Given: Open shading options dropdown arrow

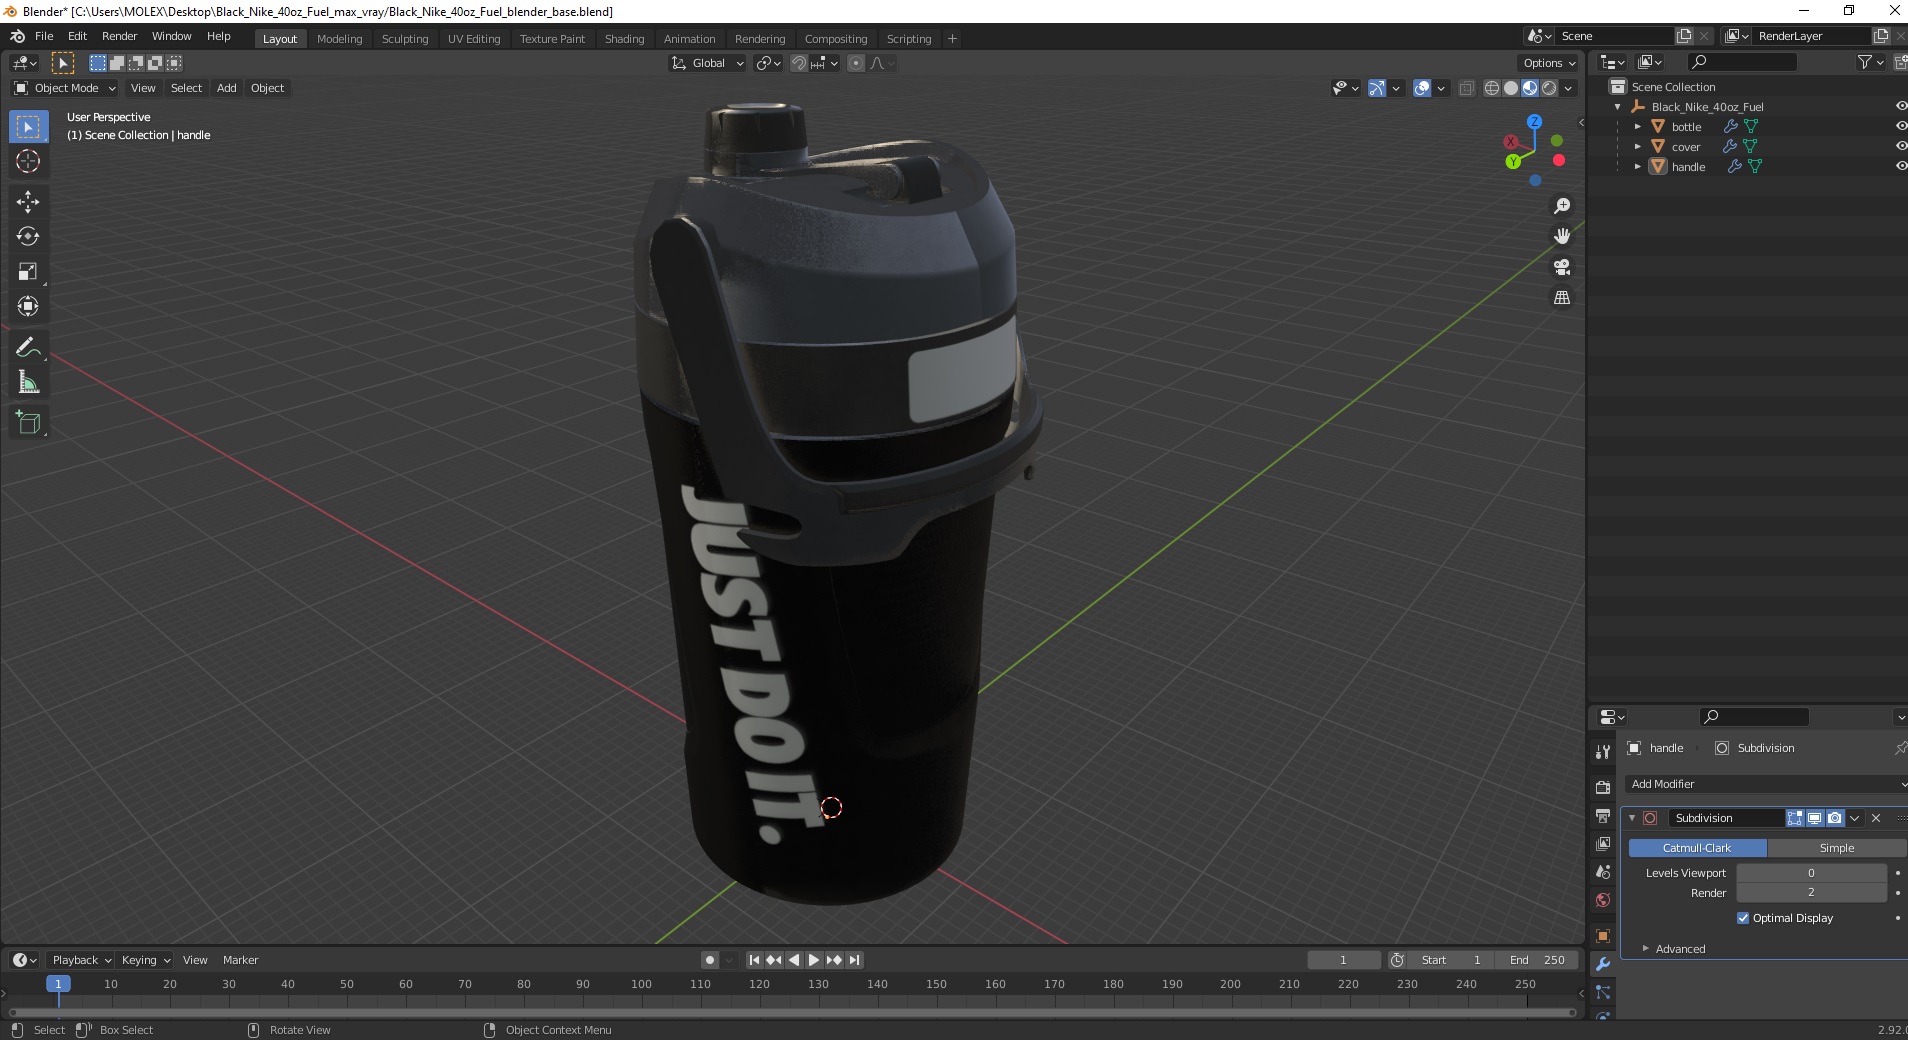Looking at the screenshot, I should click(1568, 88).
